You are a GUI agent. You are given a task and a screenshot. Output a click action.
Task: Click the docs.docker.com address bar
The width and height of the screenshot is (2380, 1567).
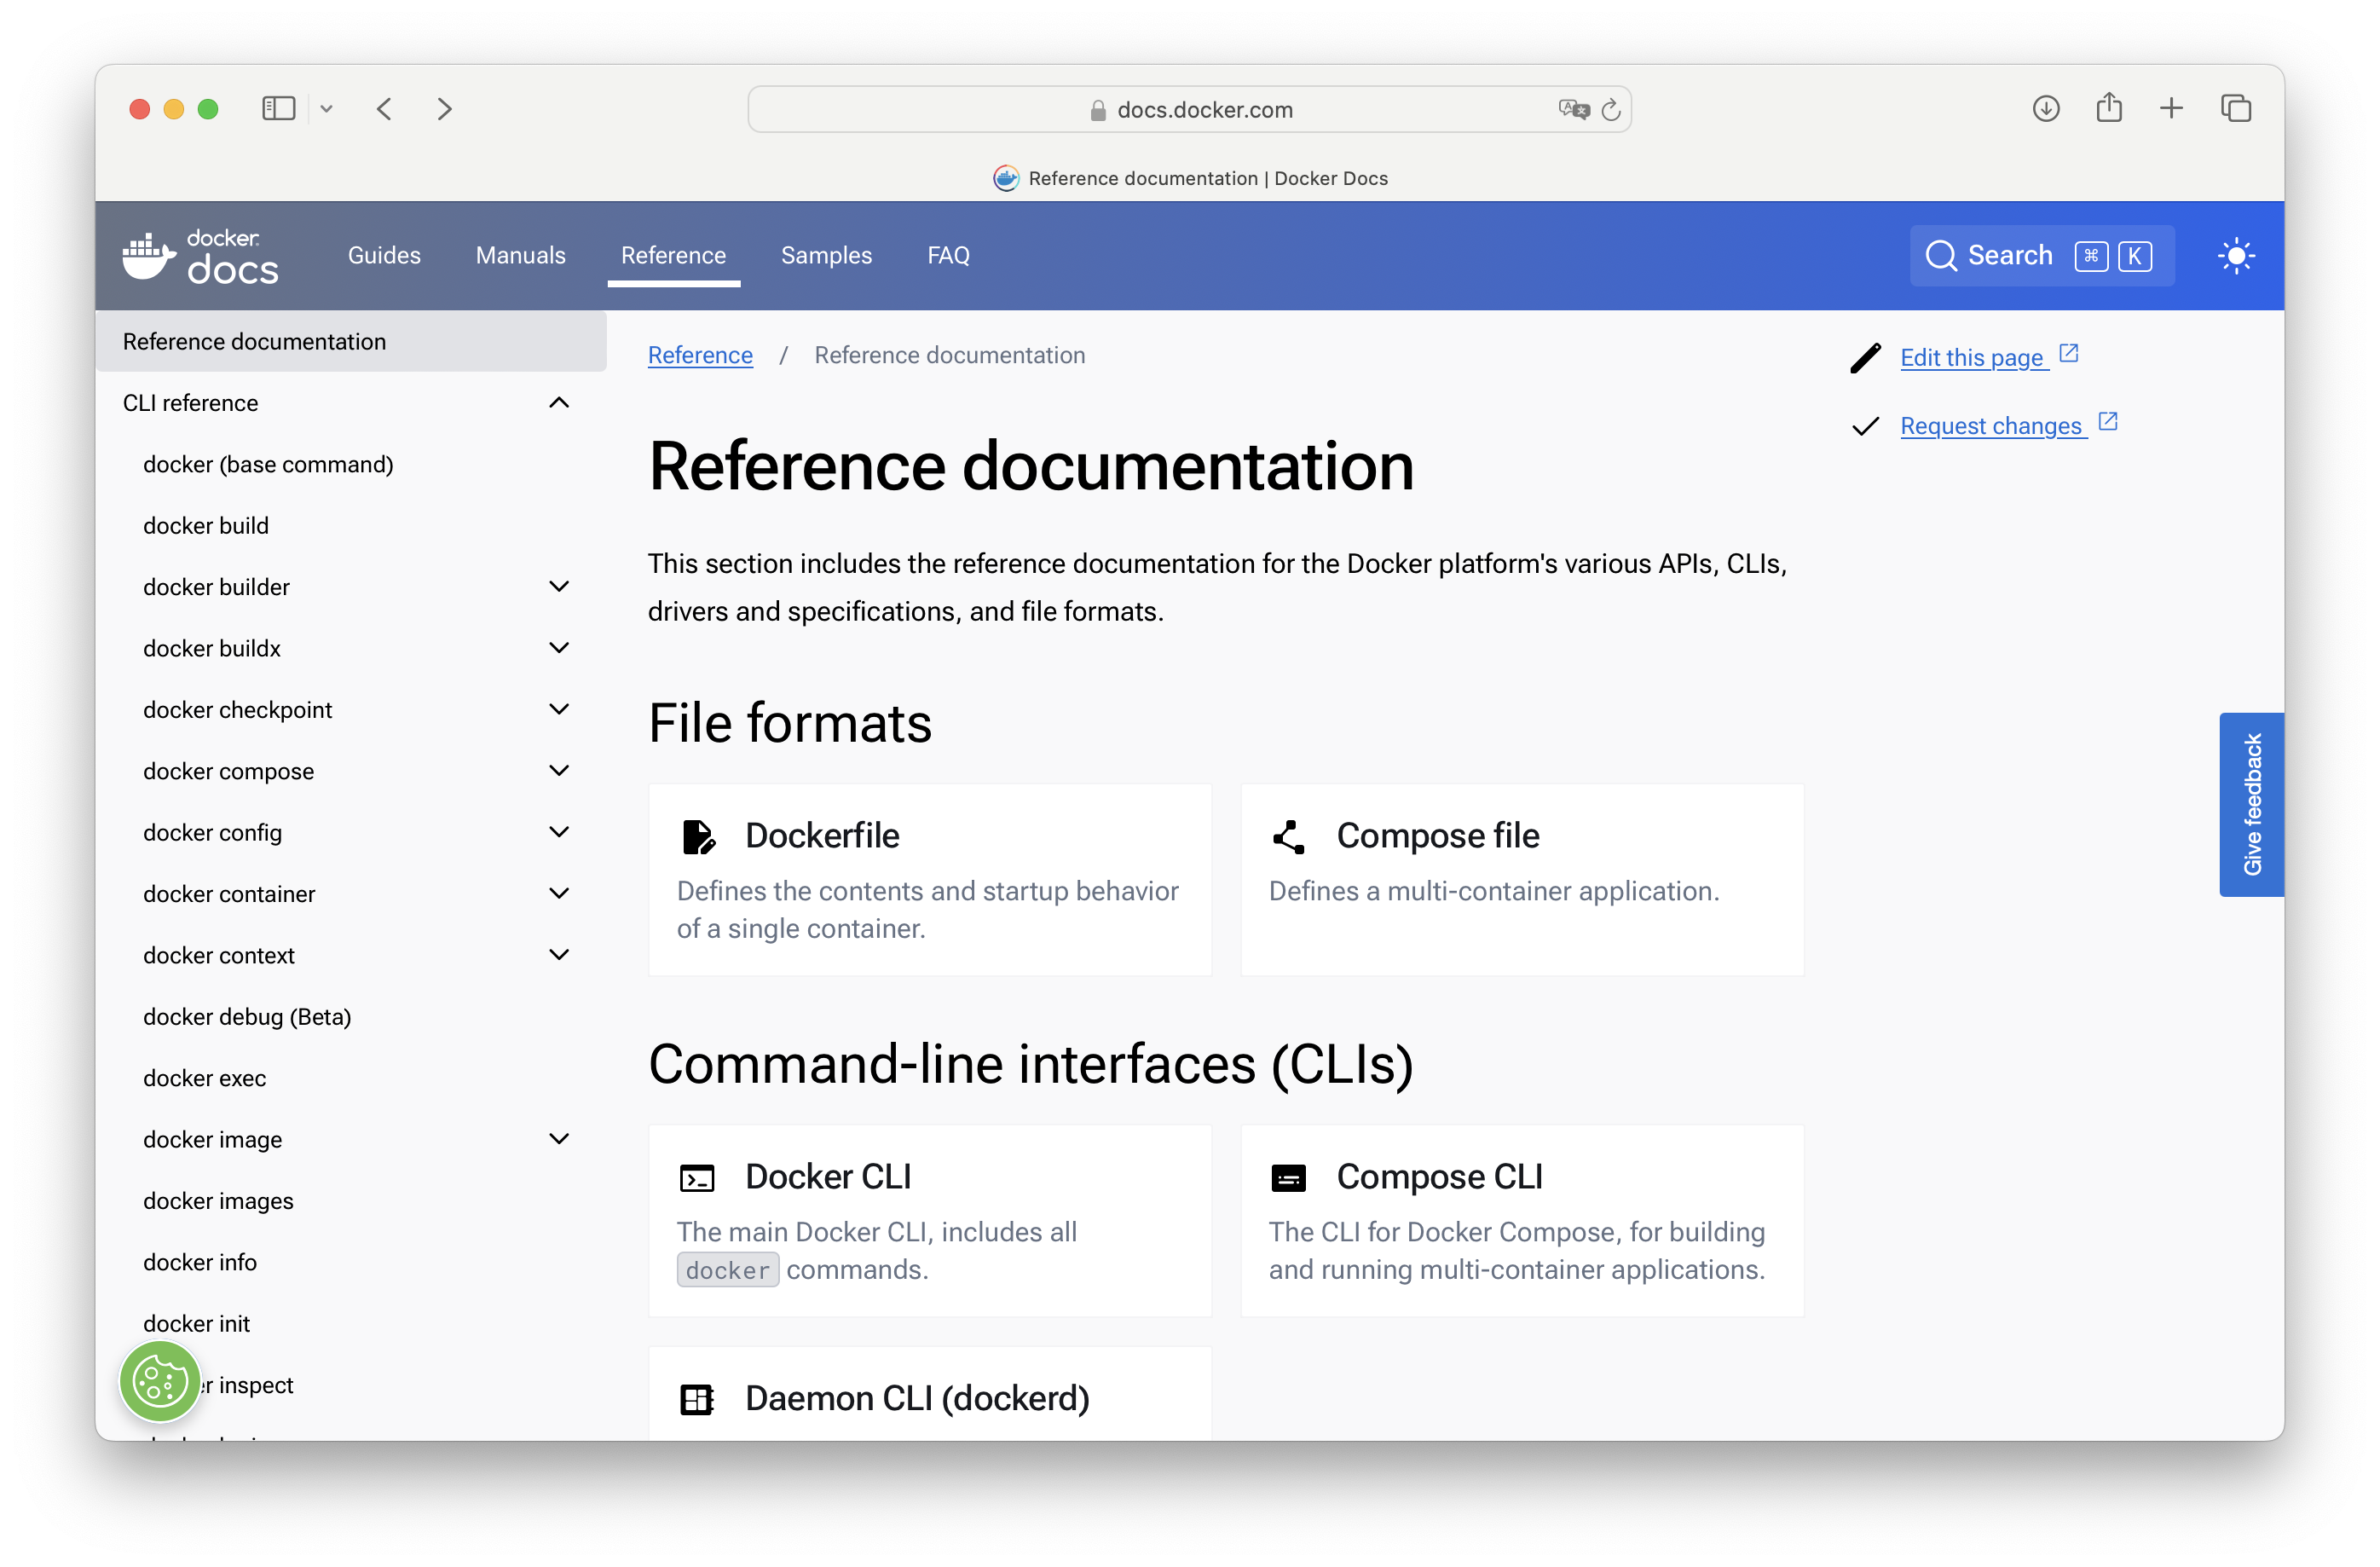point(1189,109)
